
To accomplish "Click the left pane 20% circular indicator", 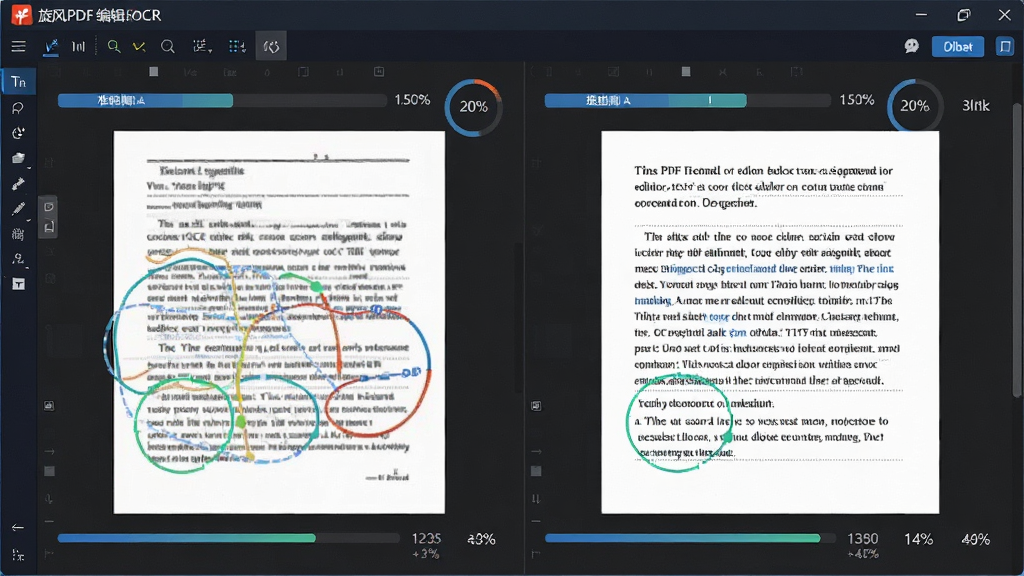I will coord(473,107).
